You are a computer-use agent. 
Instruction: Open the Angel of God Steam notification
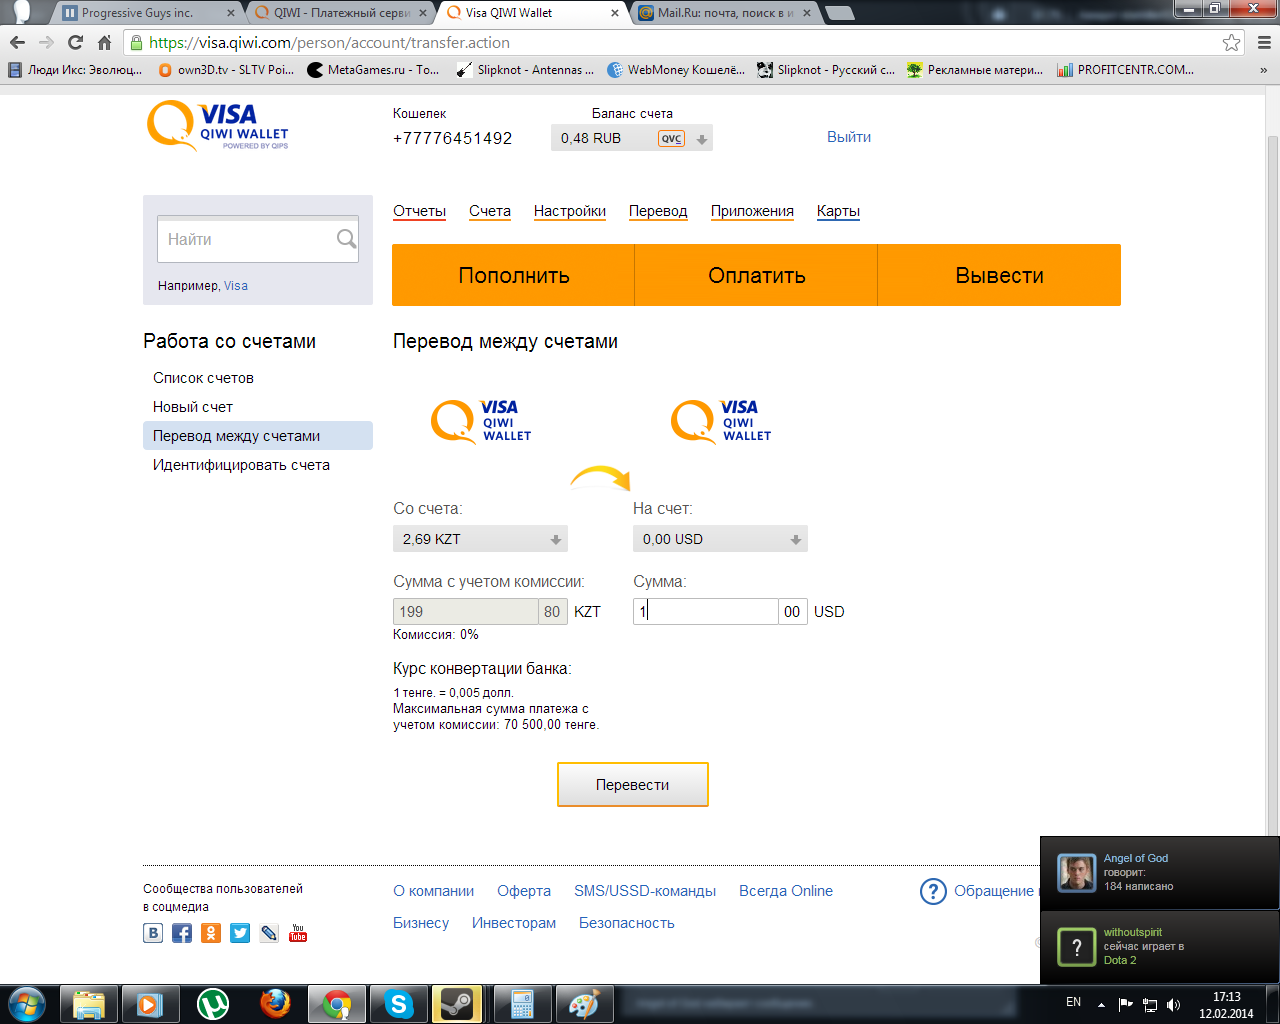pos(1160,873)
